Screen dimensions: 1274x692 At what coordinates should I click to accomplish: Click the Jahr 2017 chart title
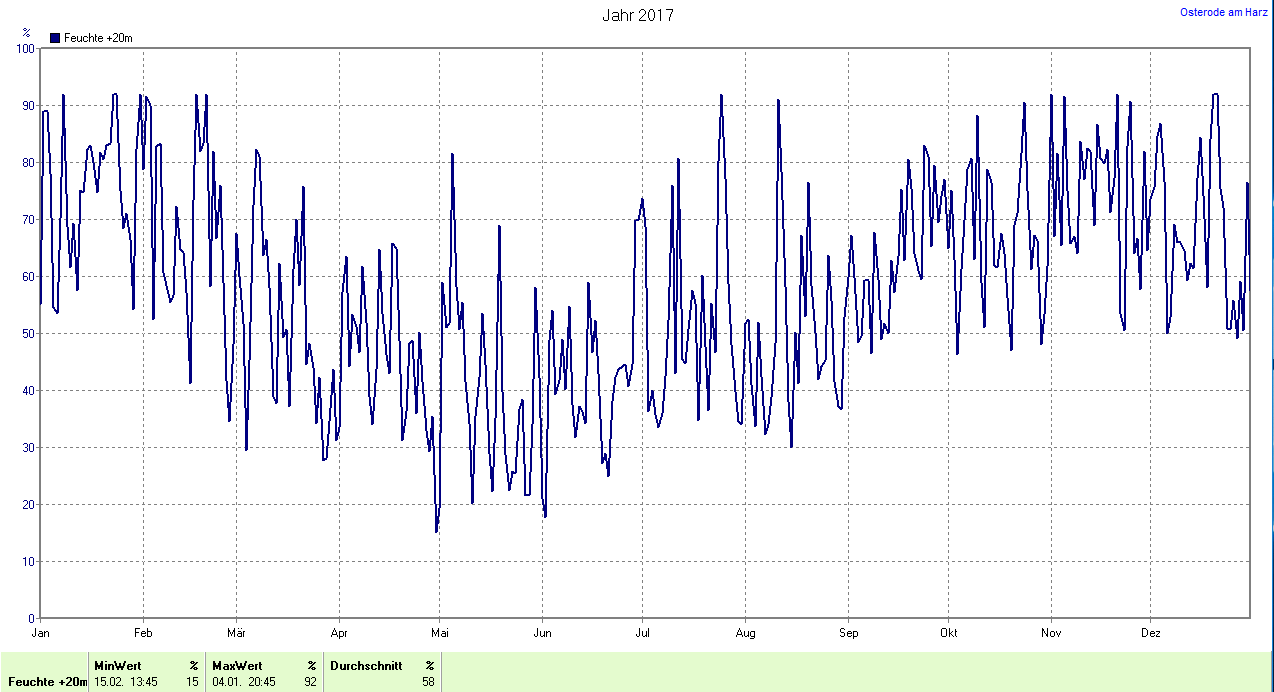point(637,15)
